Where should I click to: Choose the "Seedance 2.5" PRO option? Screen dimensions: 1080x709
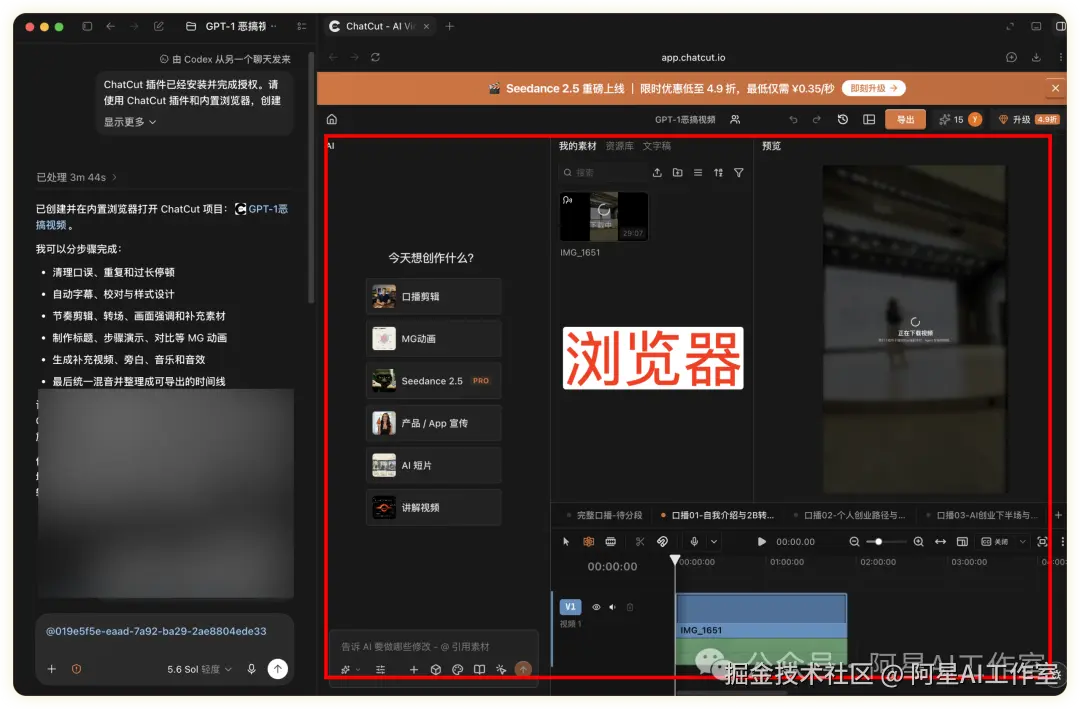click(433, 380)
